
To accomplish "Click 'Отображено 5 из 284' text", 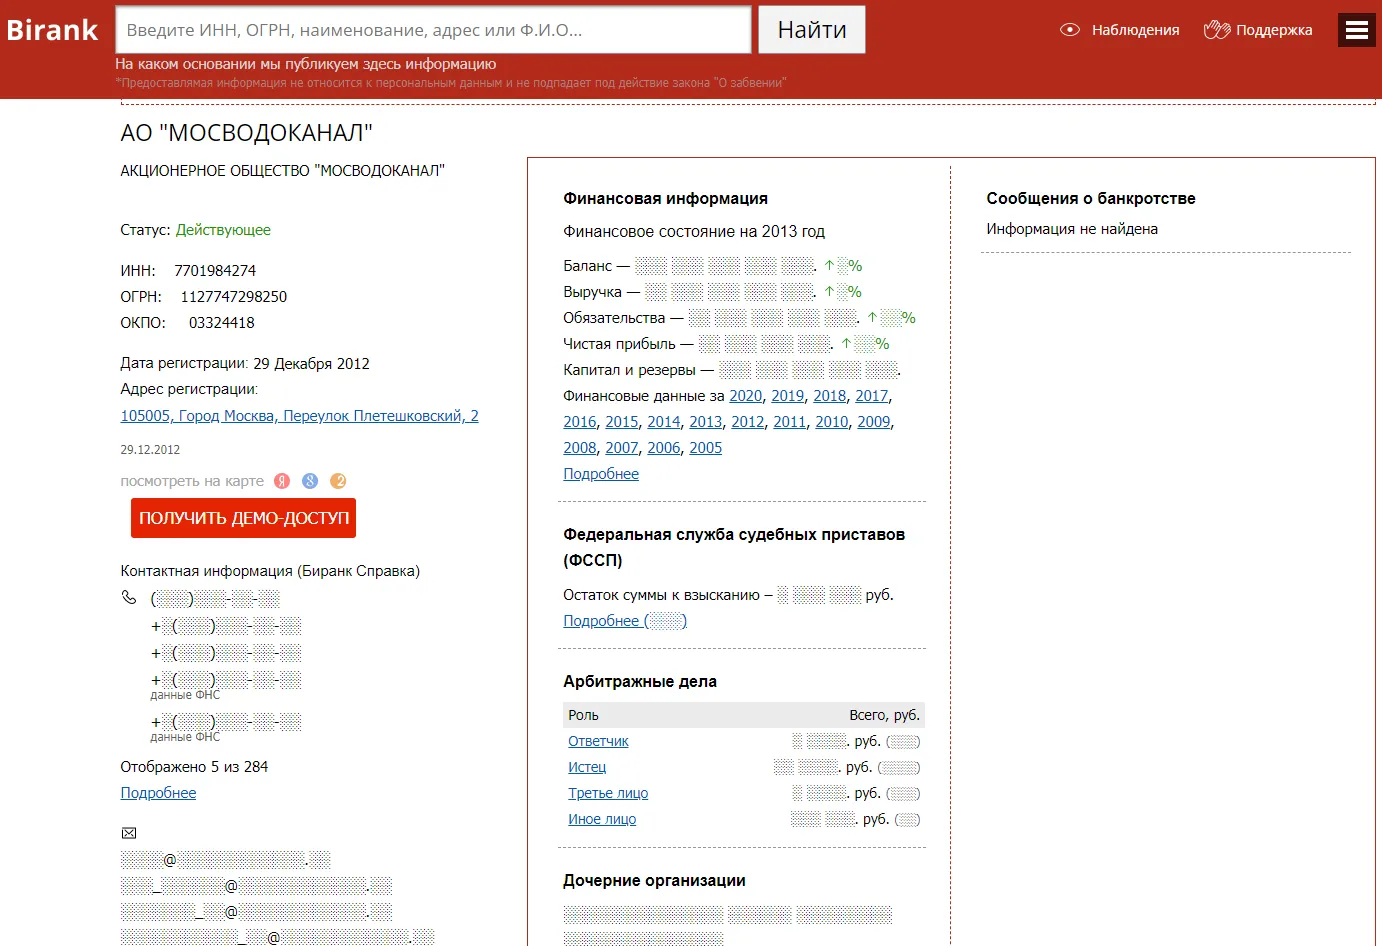I will tap(194, 767).
